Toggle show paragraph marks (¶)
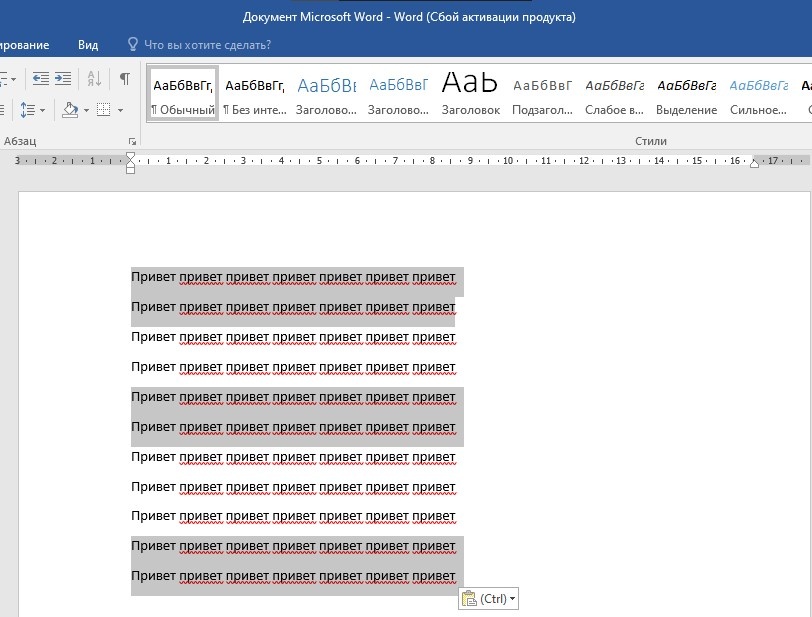The width and height of the screenshot is (812, 617). pyautogui.click(x=124, y=79)
